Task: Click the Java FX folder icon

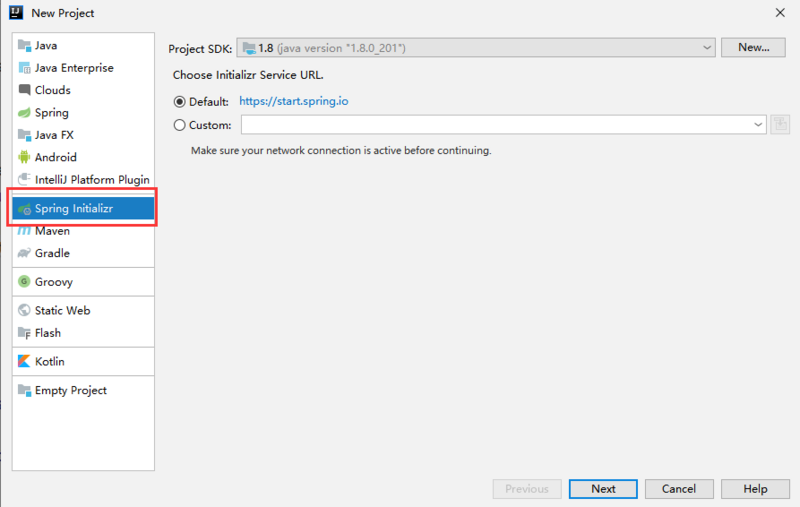Action: pos(24,135)
